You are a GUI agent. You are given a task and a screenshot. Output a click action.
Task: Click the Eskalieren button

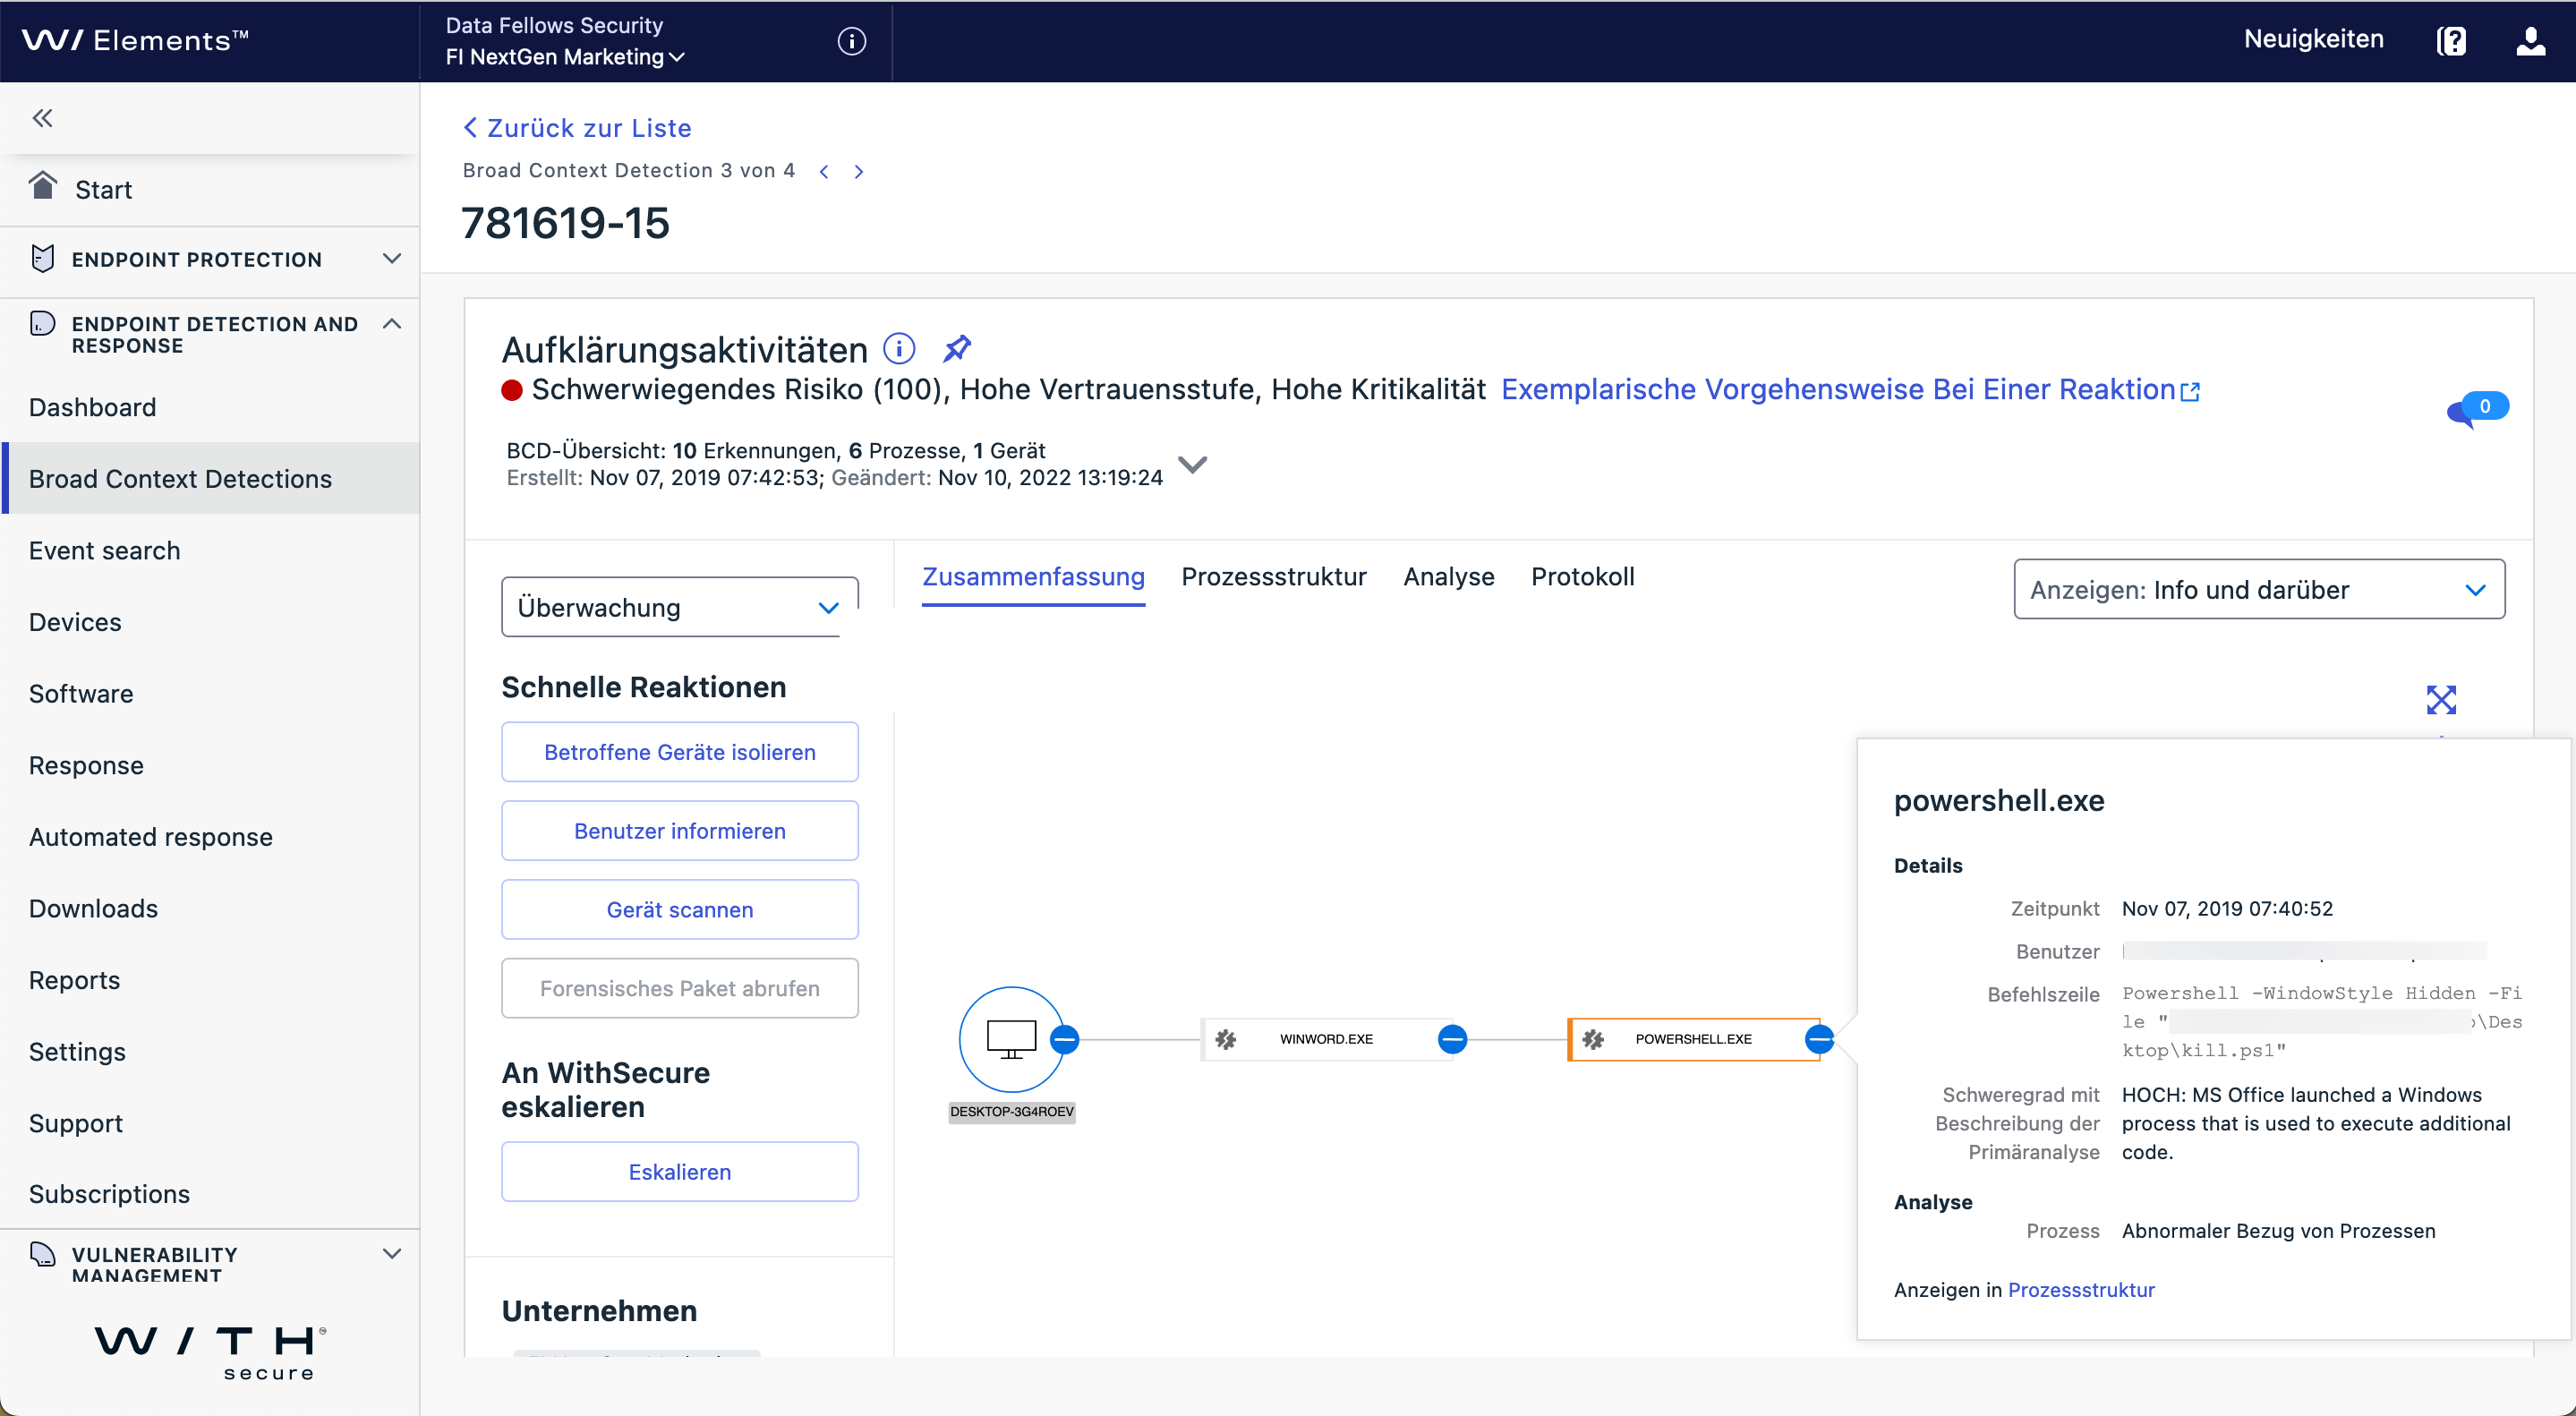coord(679,1170)
